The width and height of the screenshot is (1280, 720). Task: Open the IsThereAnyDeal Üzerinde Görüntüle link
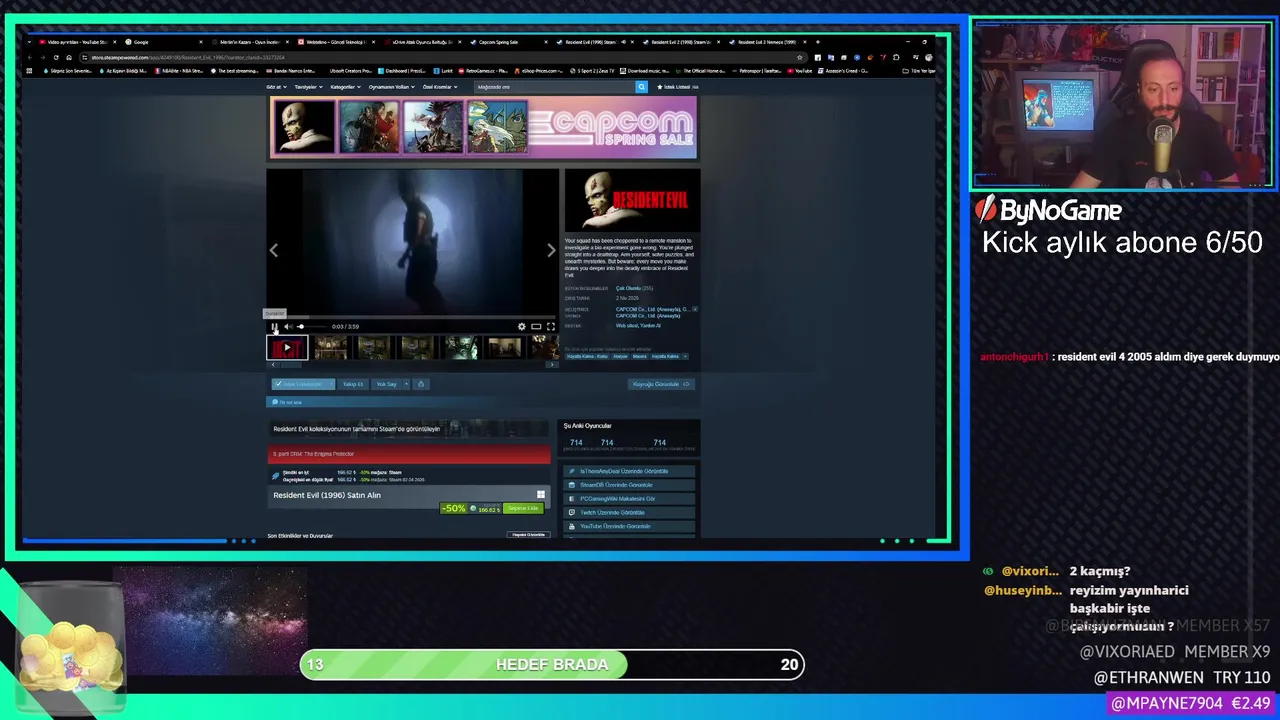pos(630,471)
